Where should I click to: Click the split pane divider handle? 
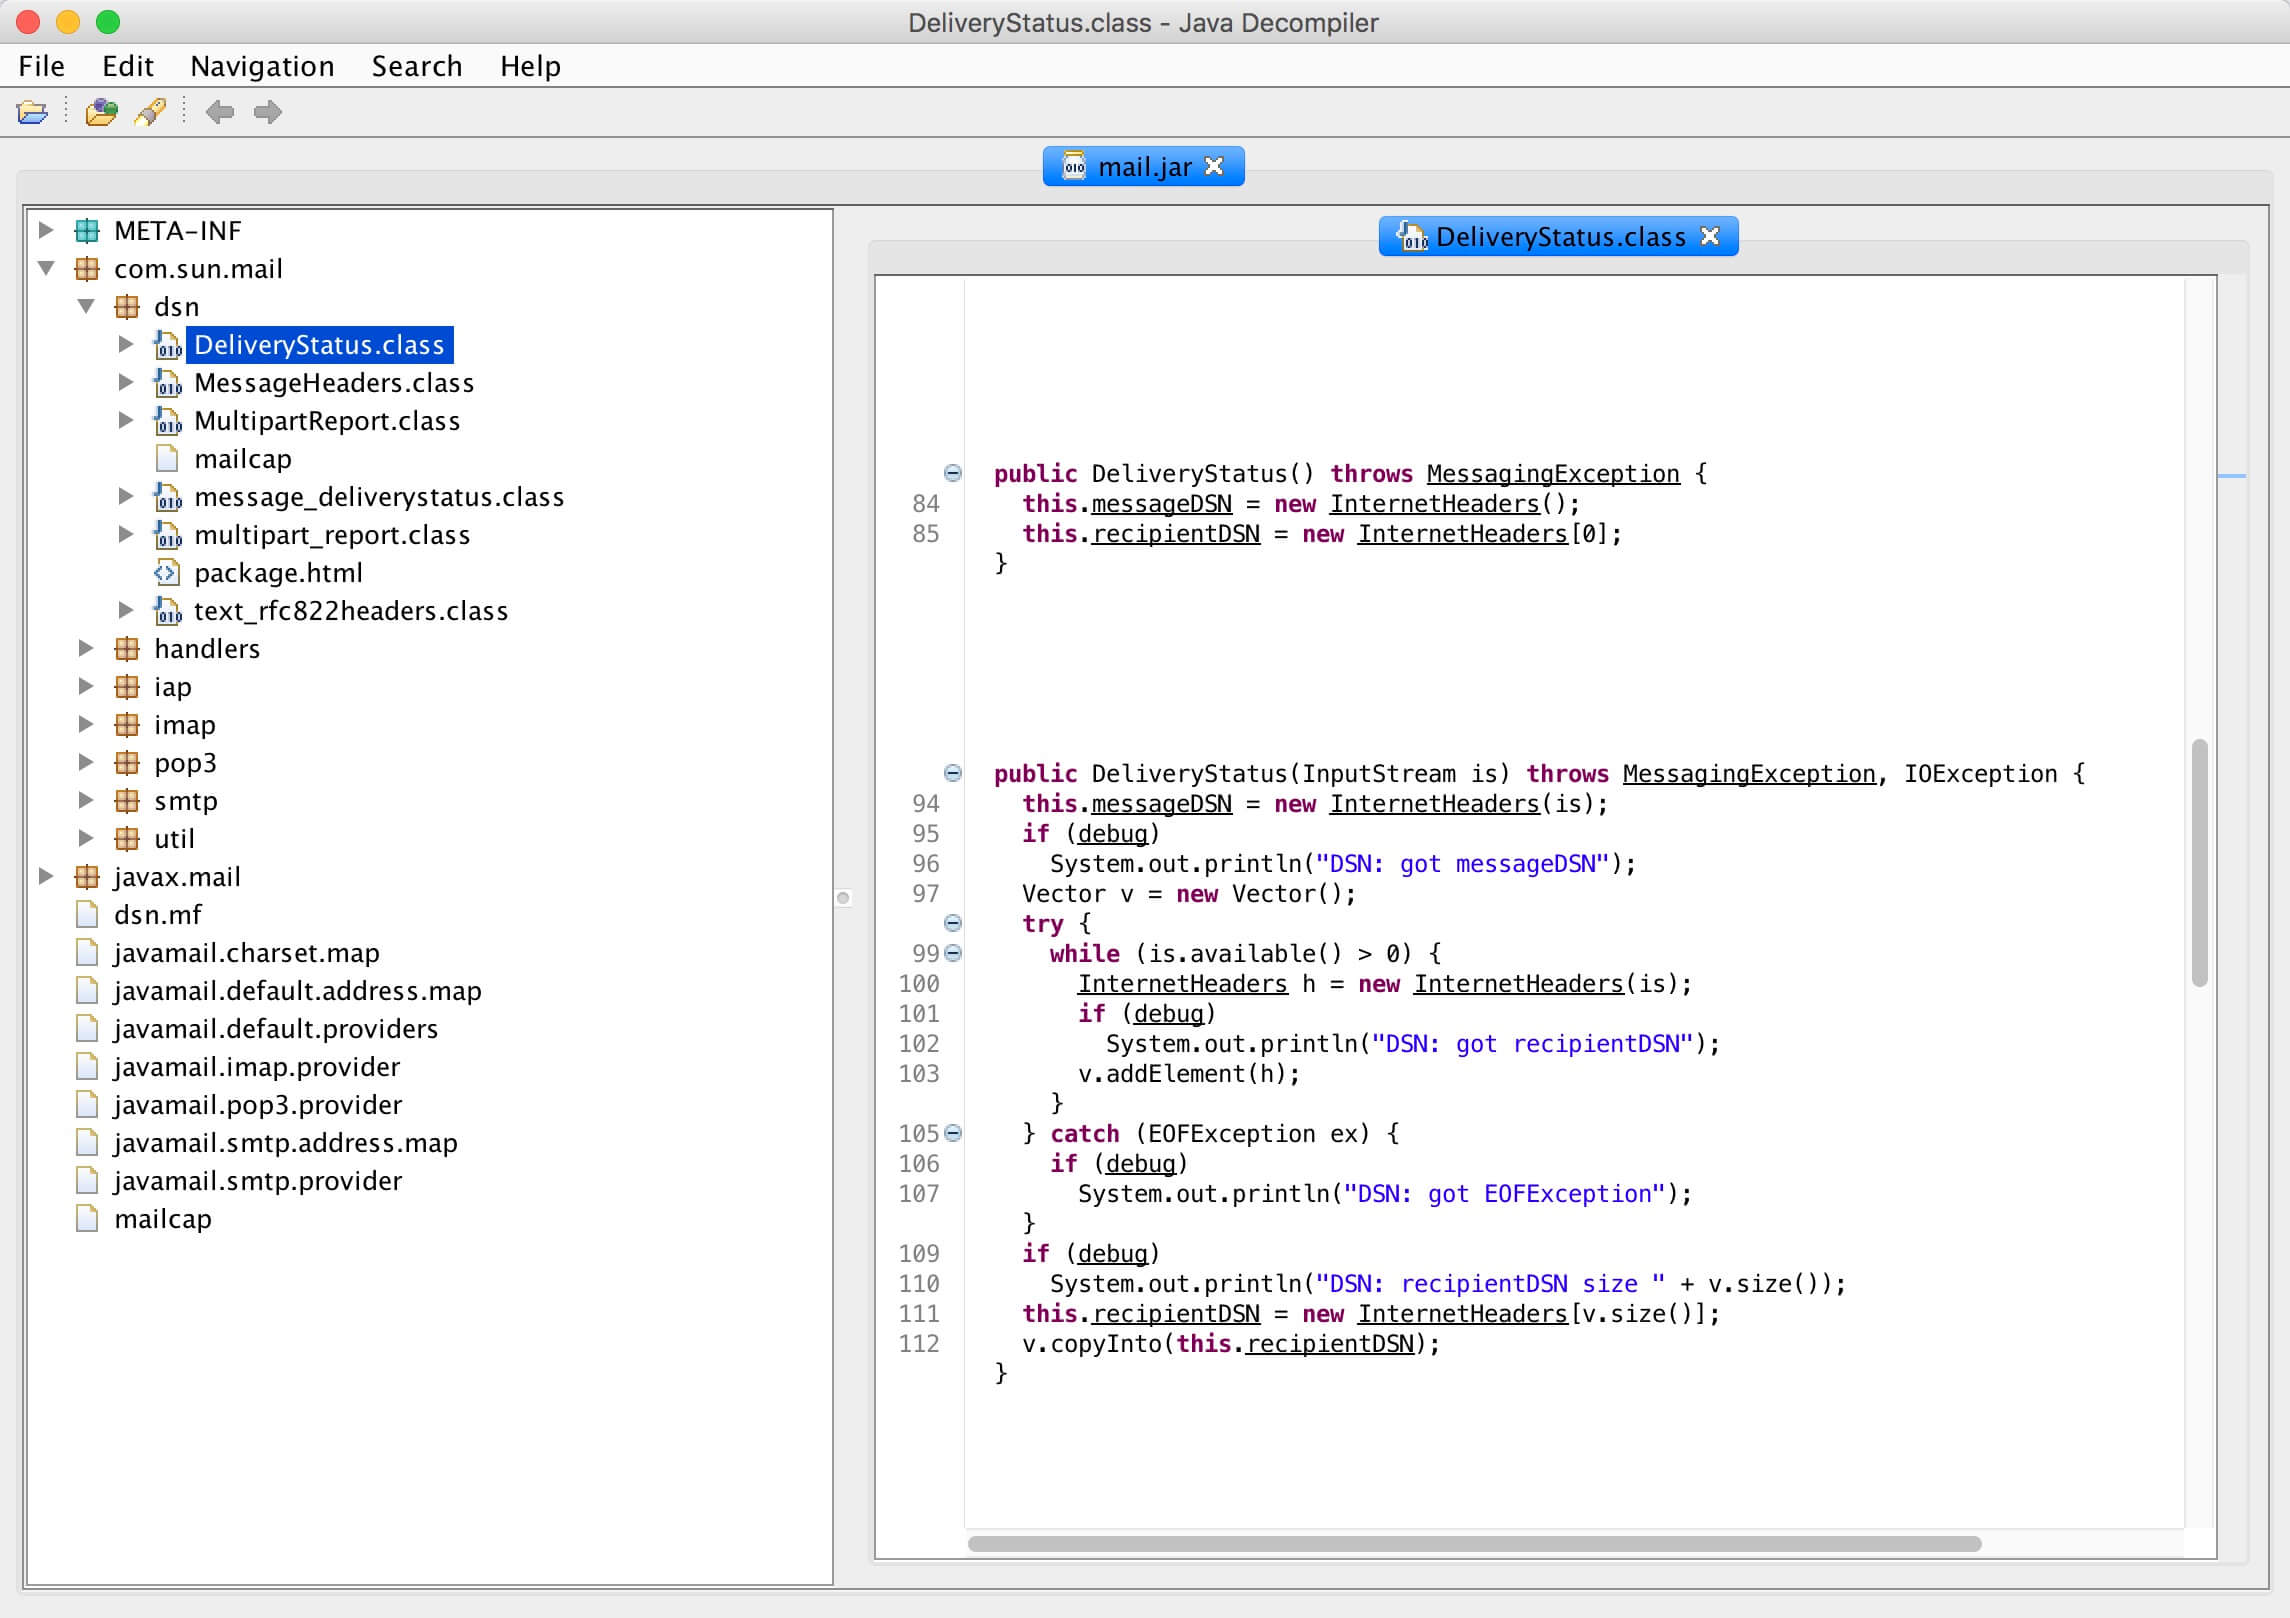pos(843,898)
